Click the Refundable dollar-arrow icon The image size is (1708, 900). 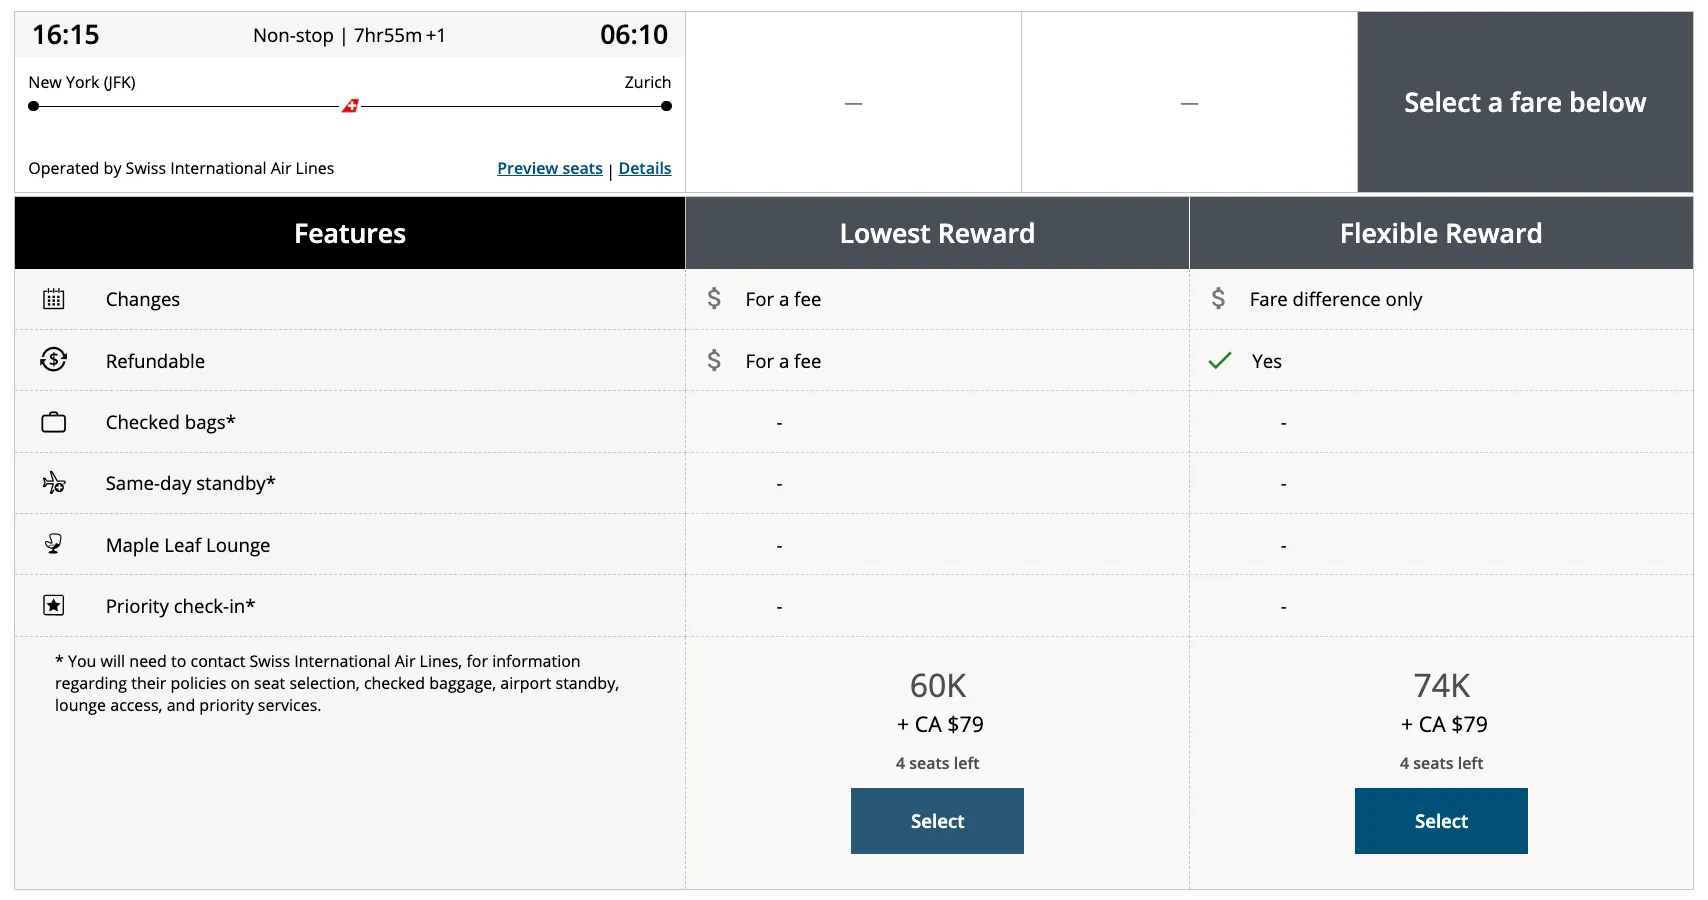coord(54,360)
